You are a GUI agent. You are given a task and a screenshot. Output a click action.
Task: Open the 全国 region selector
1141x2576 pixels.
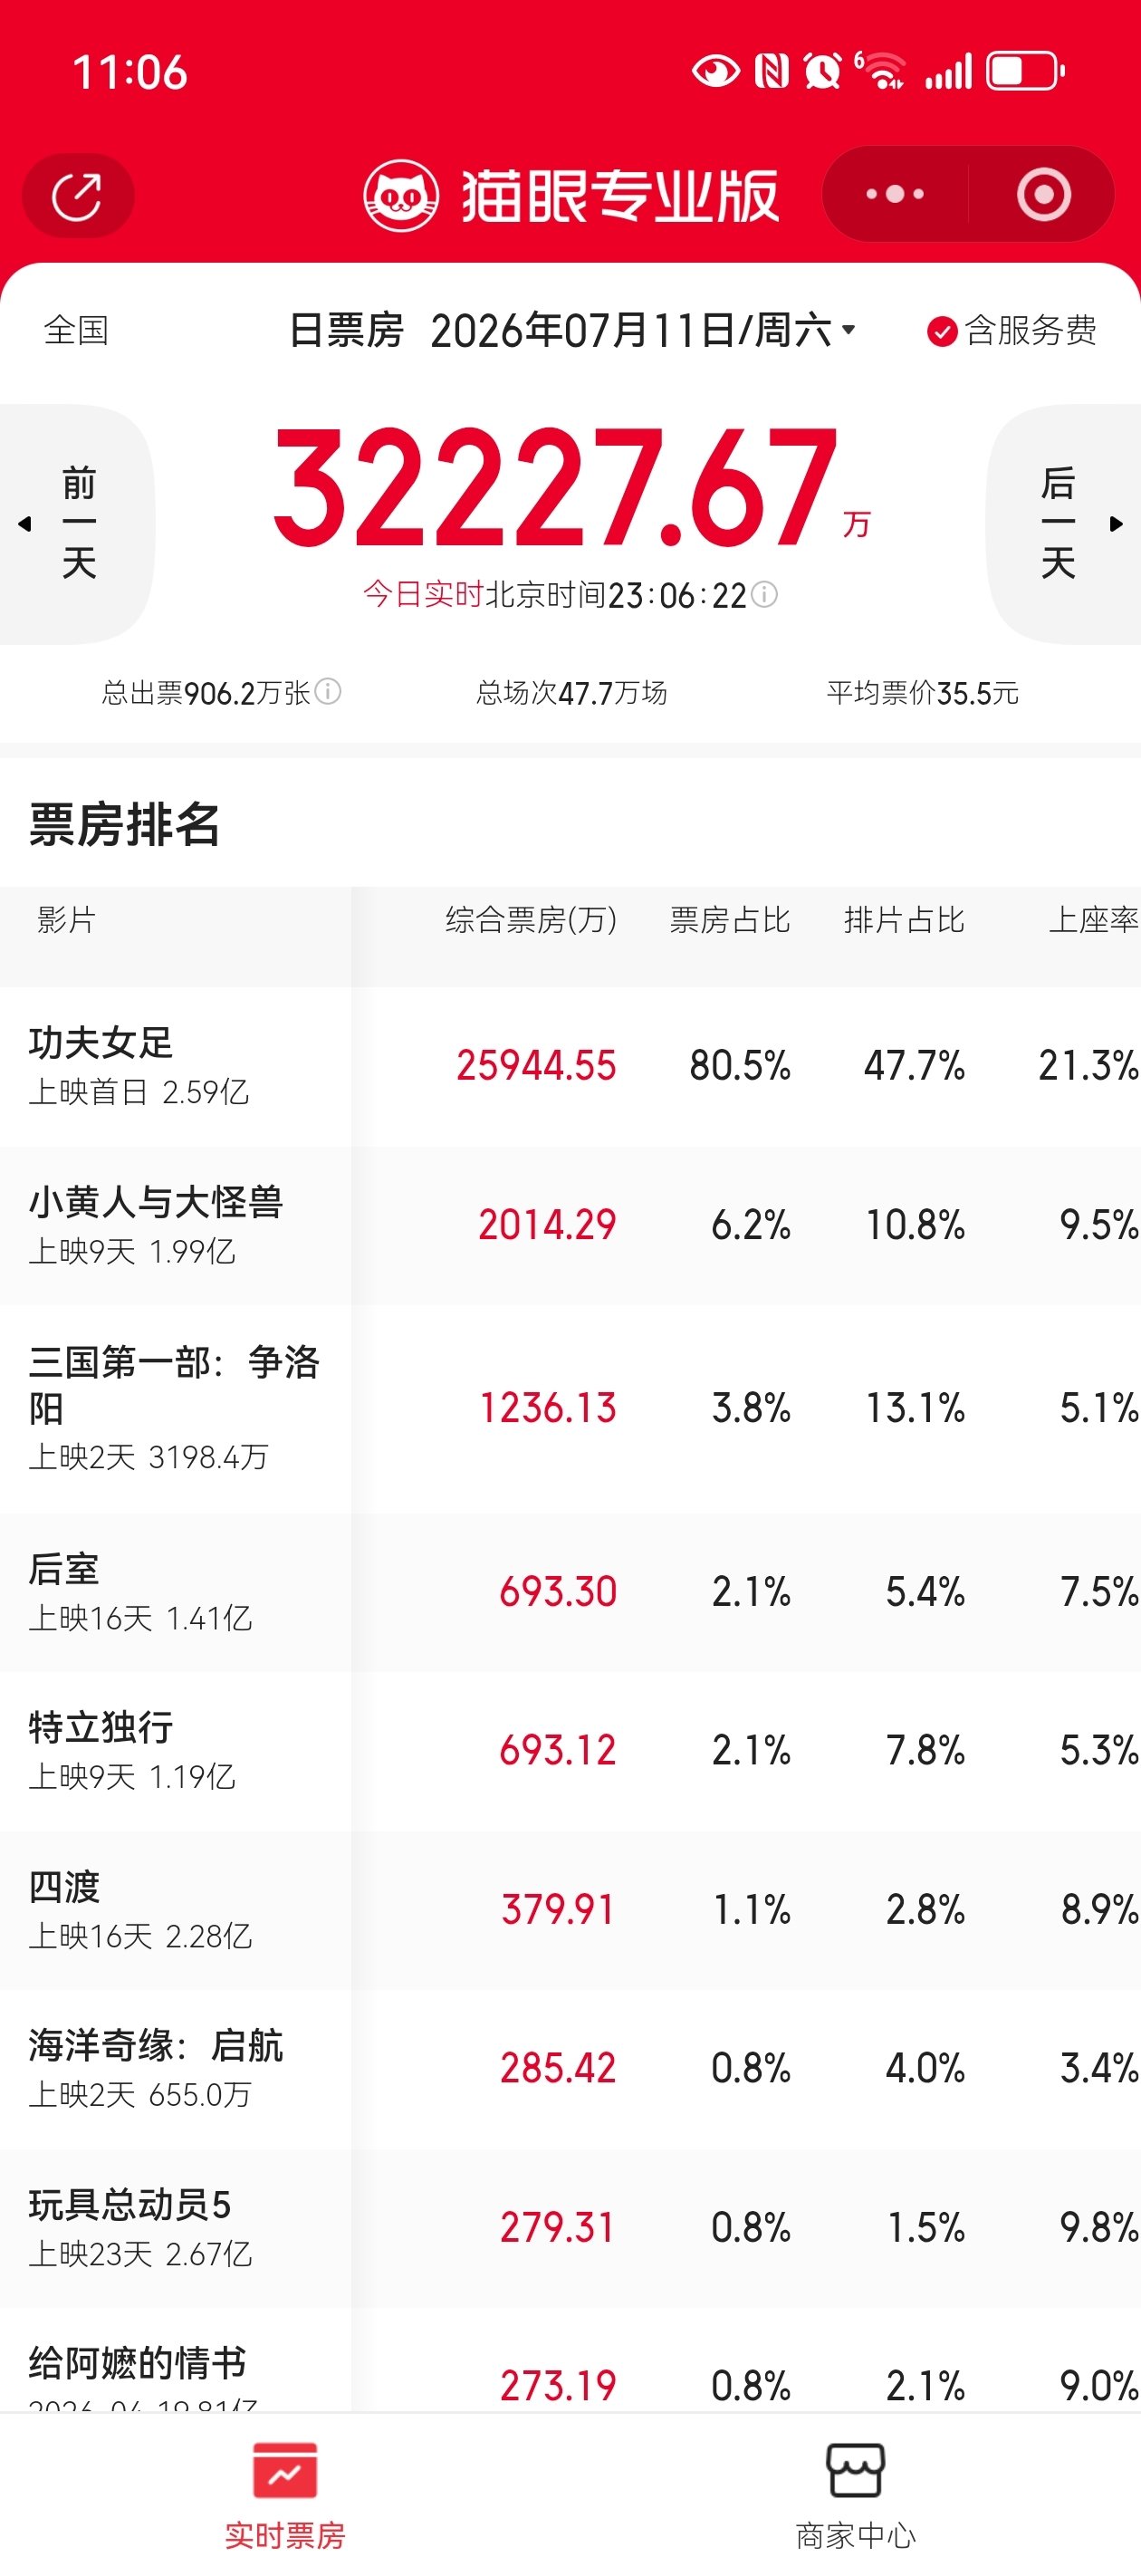pos(76,330)
